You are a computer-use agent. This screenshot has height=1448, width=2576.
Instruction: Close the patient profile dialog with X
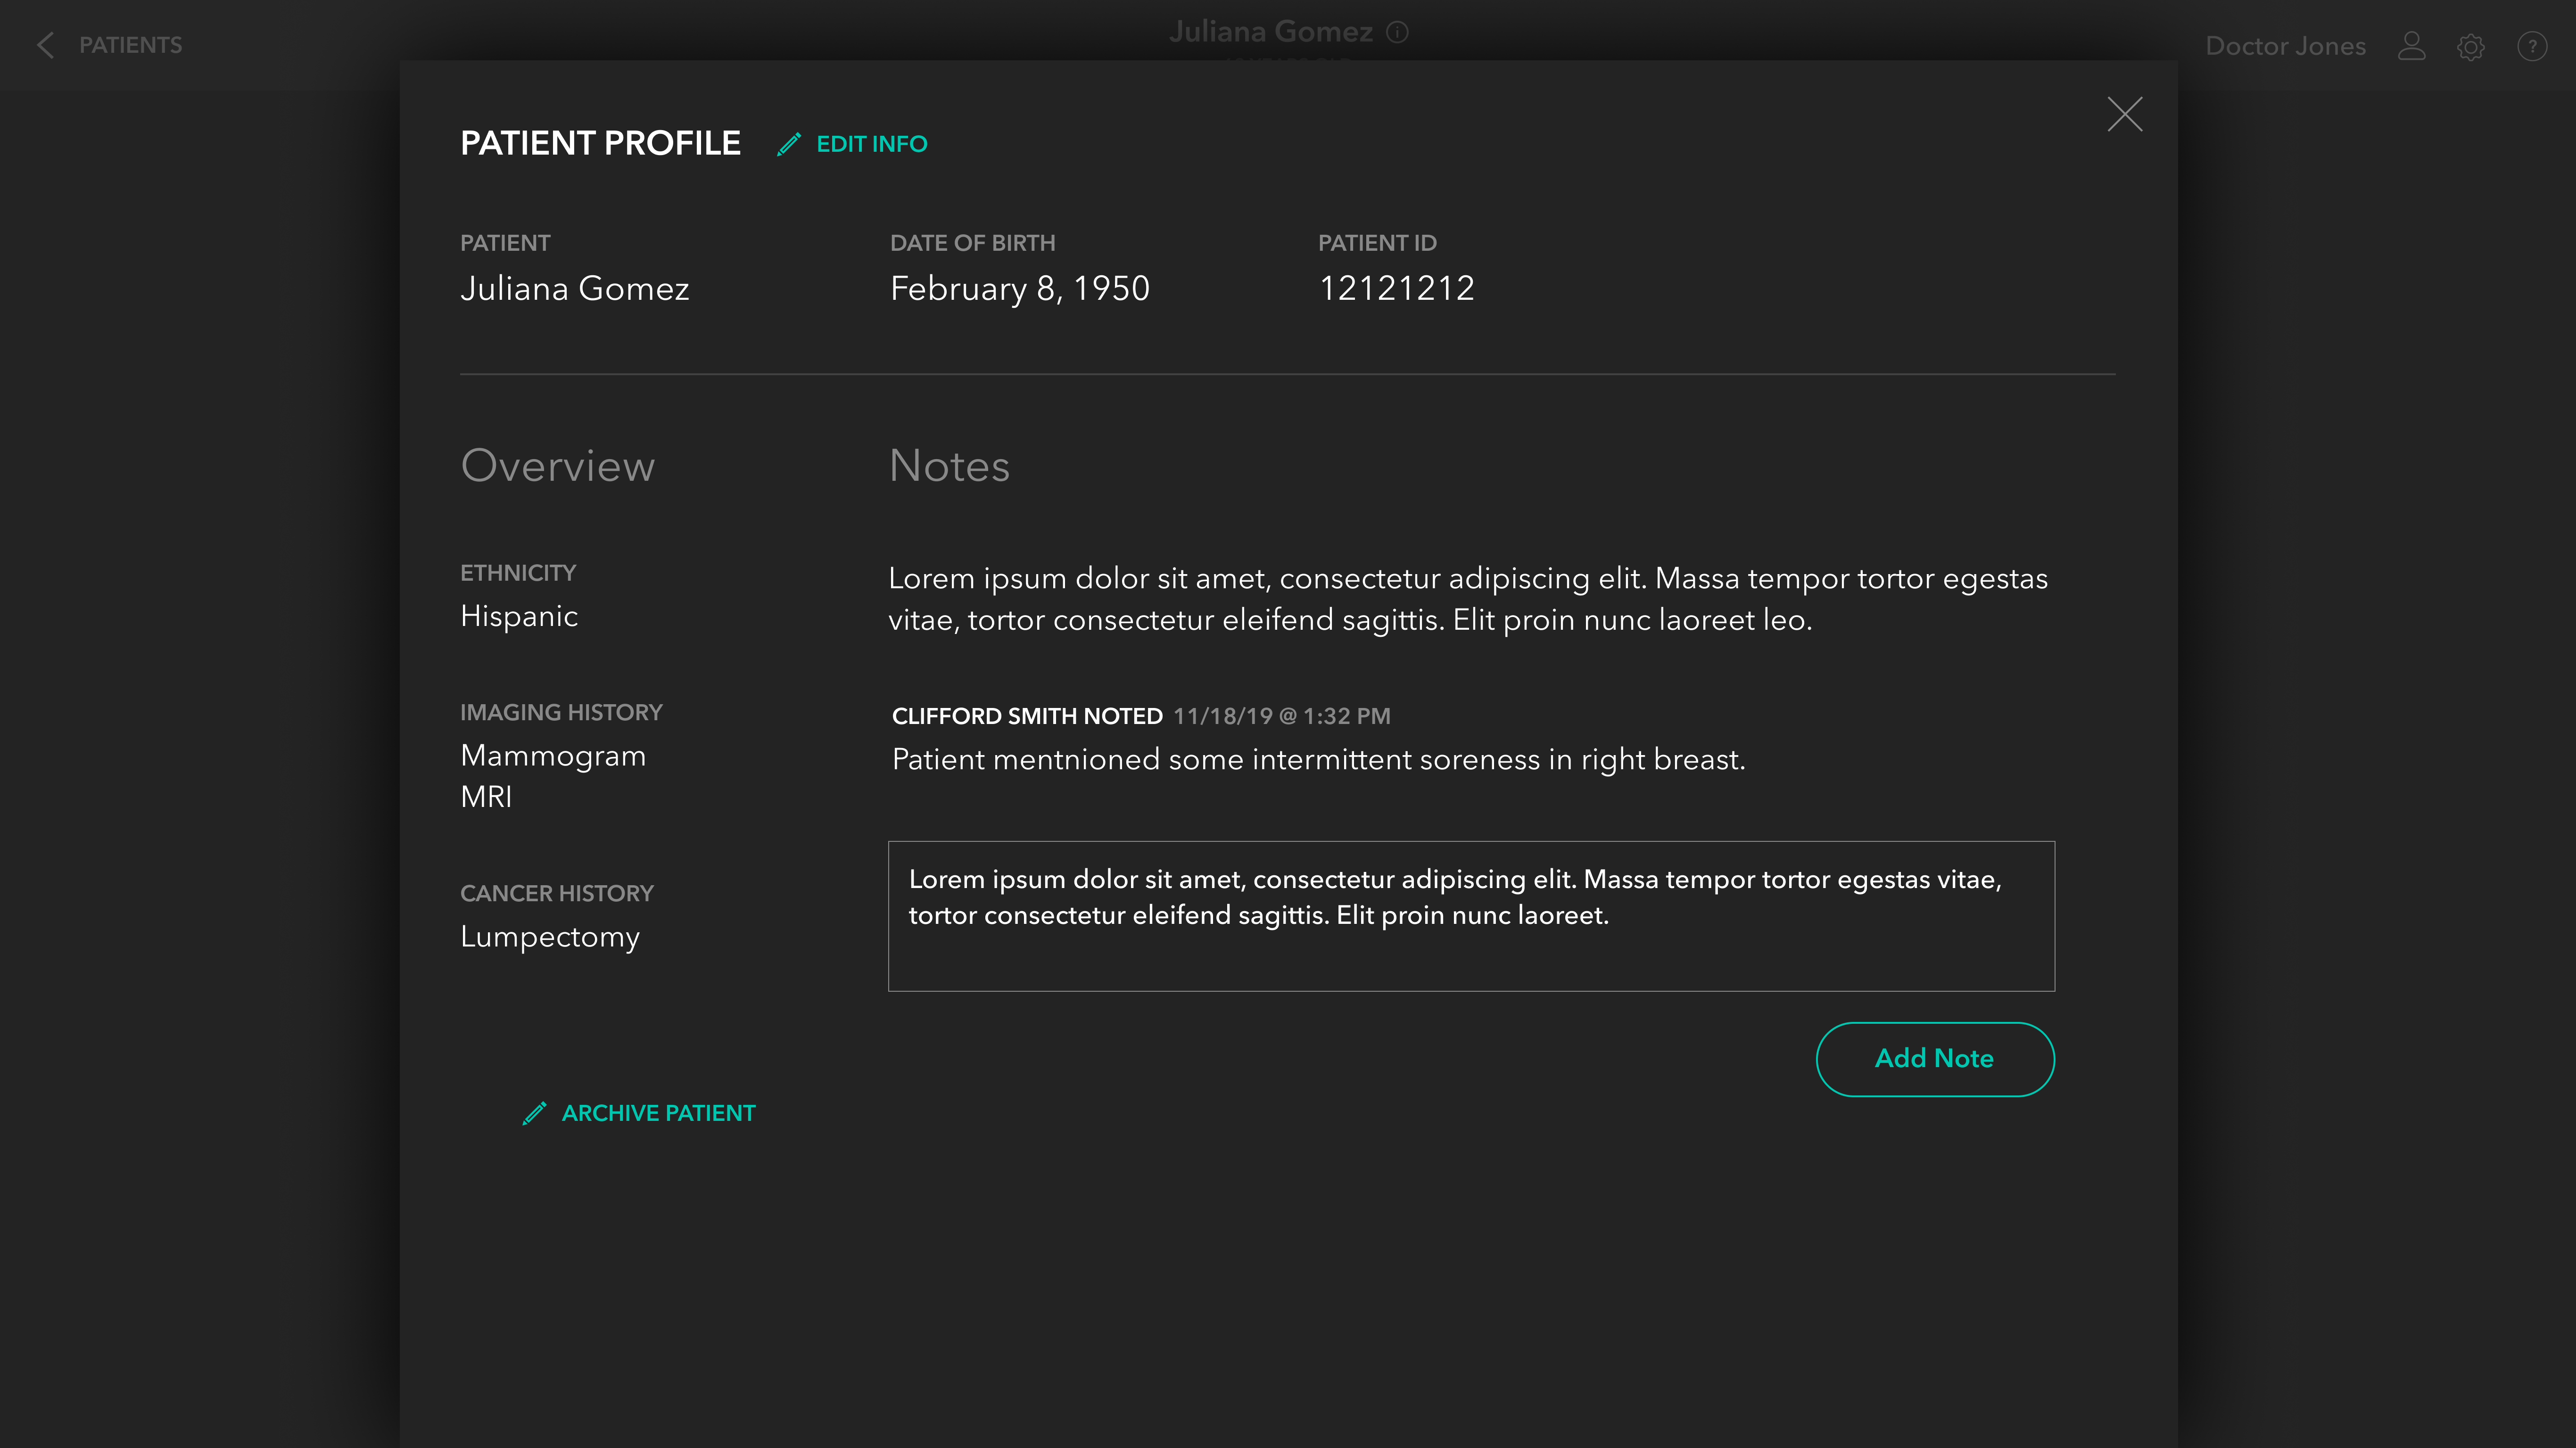coord(2124,114)
